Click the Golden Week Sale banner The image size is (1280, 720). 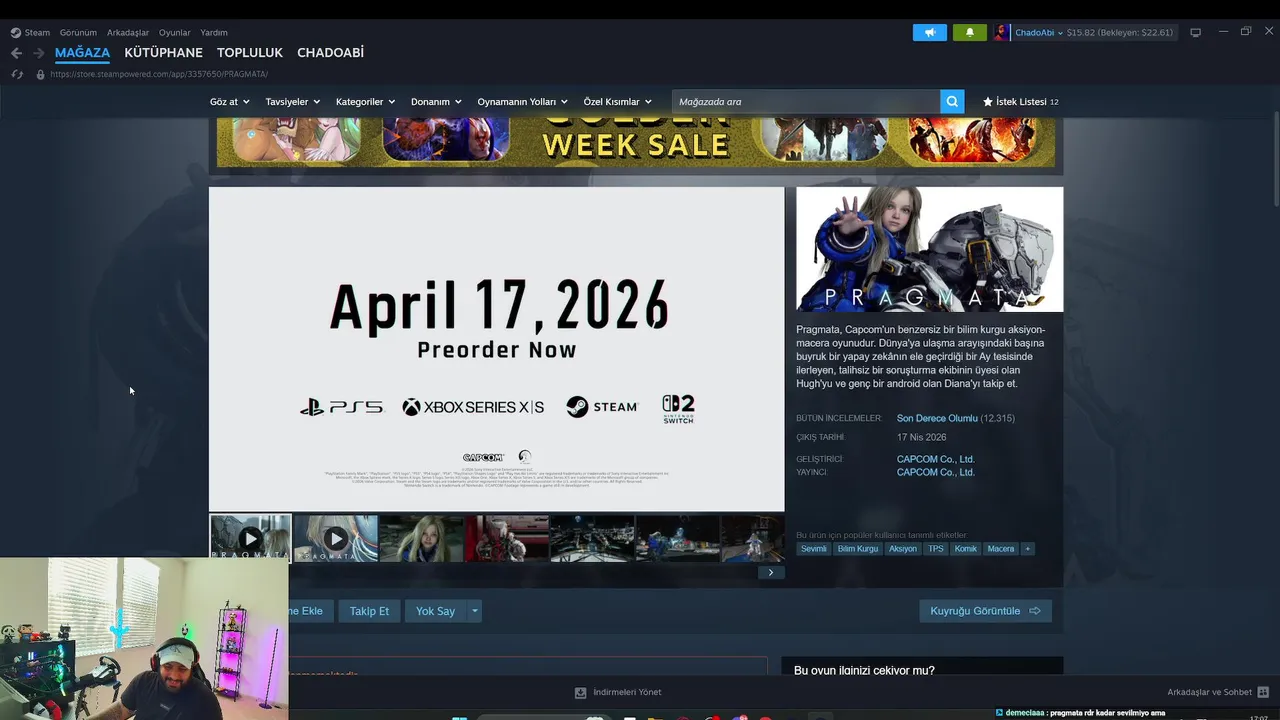coord(636,141)
